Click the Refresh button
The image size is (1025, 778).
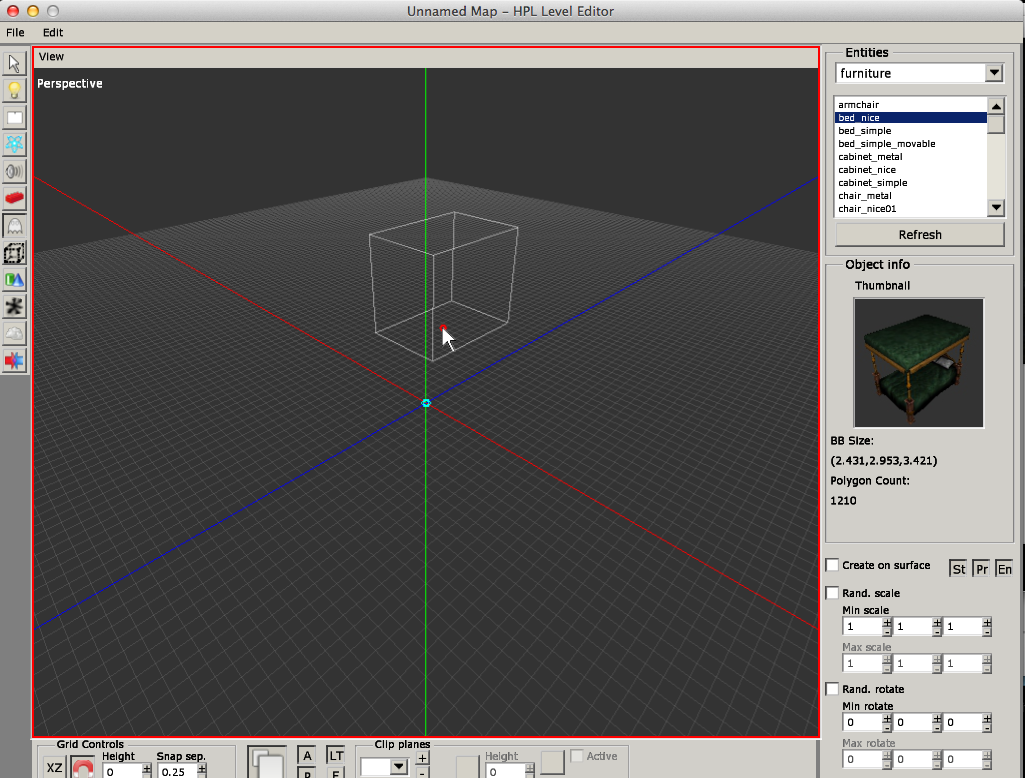919,235
